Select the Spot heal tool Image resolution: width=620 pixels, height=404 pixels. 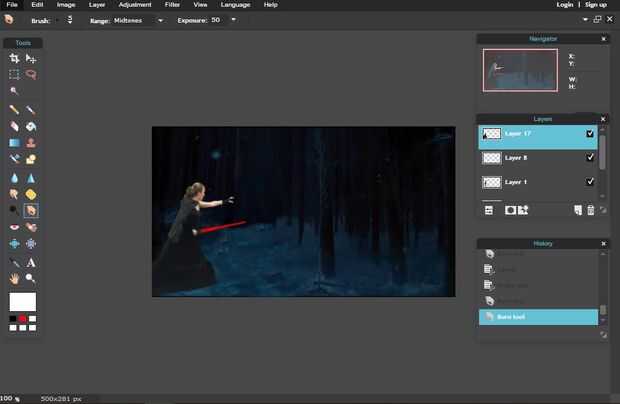pyautogui.click(x=31, y=227)
